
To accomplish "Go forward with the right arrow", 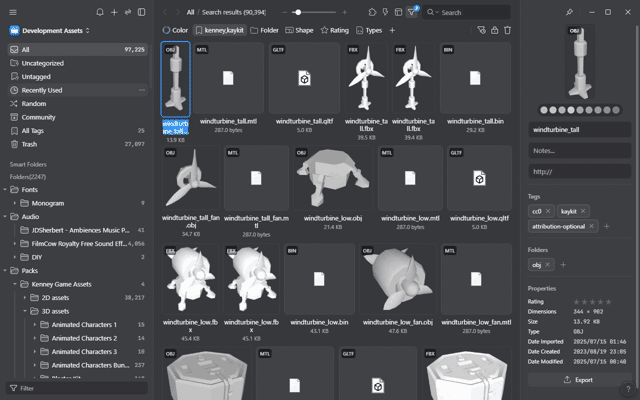I will click(178, 12).
